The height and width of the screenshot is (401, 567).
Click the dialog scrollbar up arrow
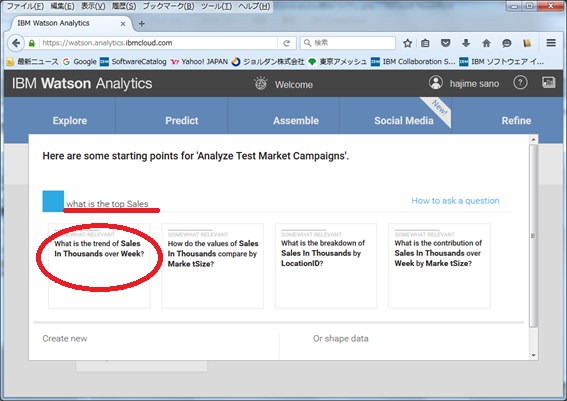(533, 139)
